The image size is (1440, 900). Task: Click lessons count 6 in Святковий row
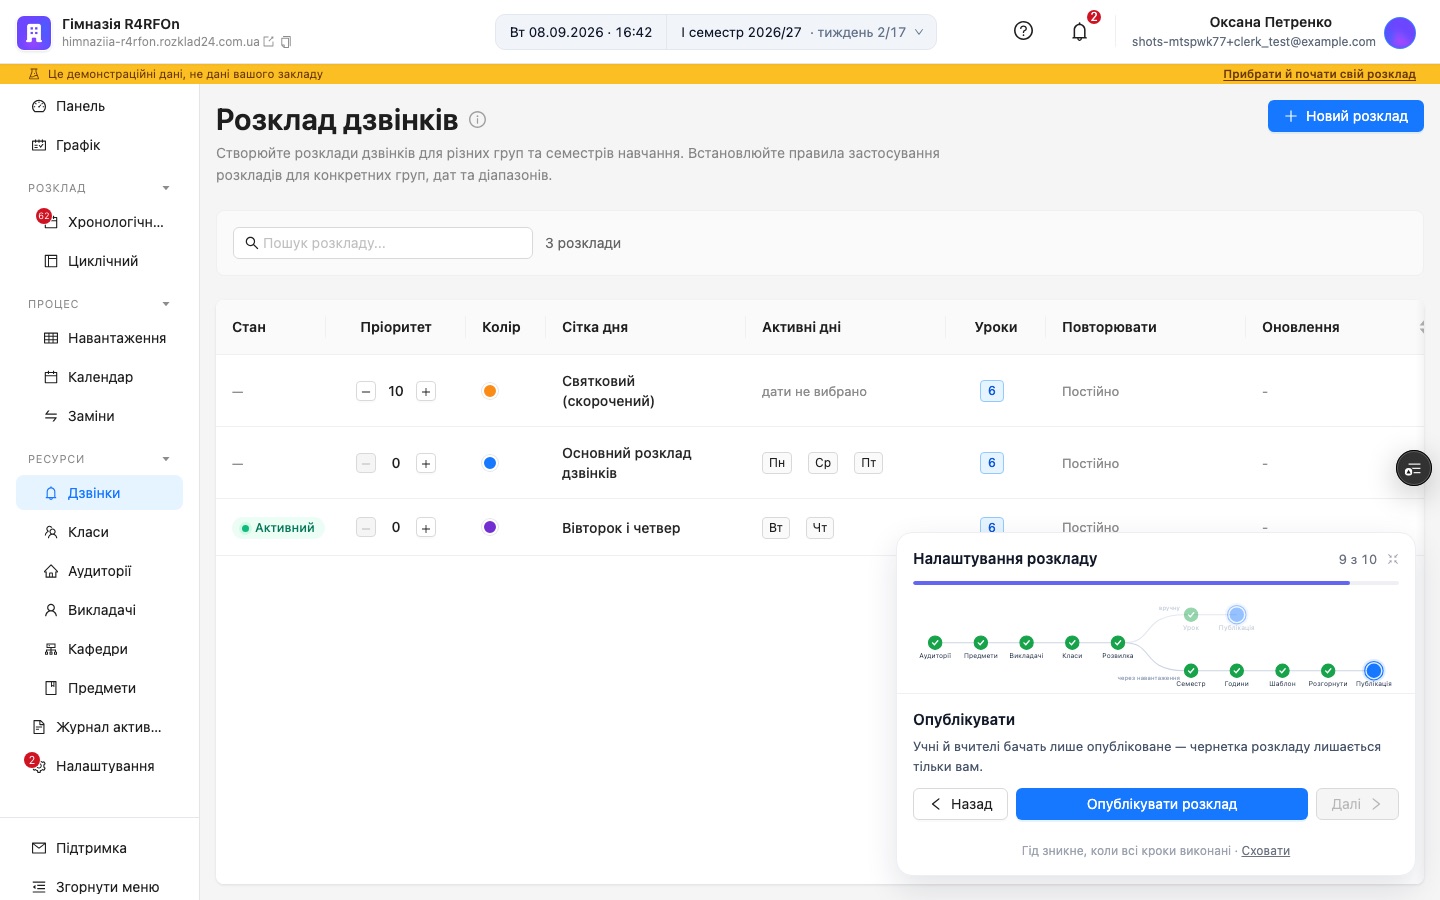tap(992, 391)
